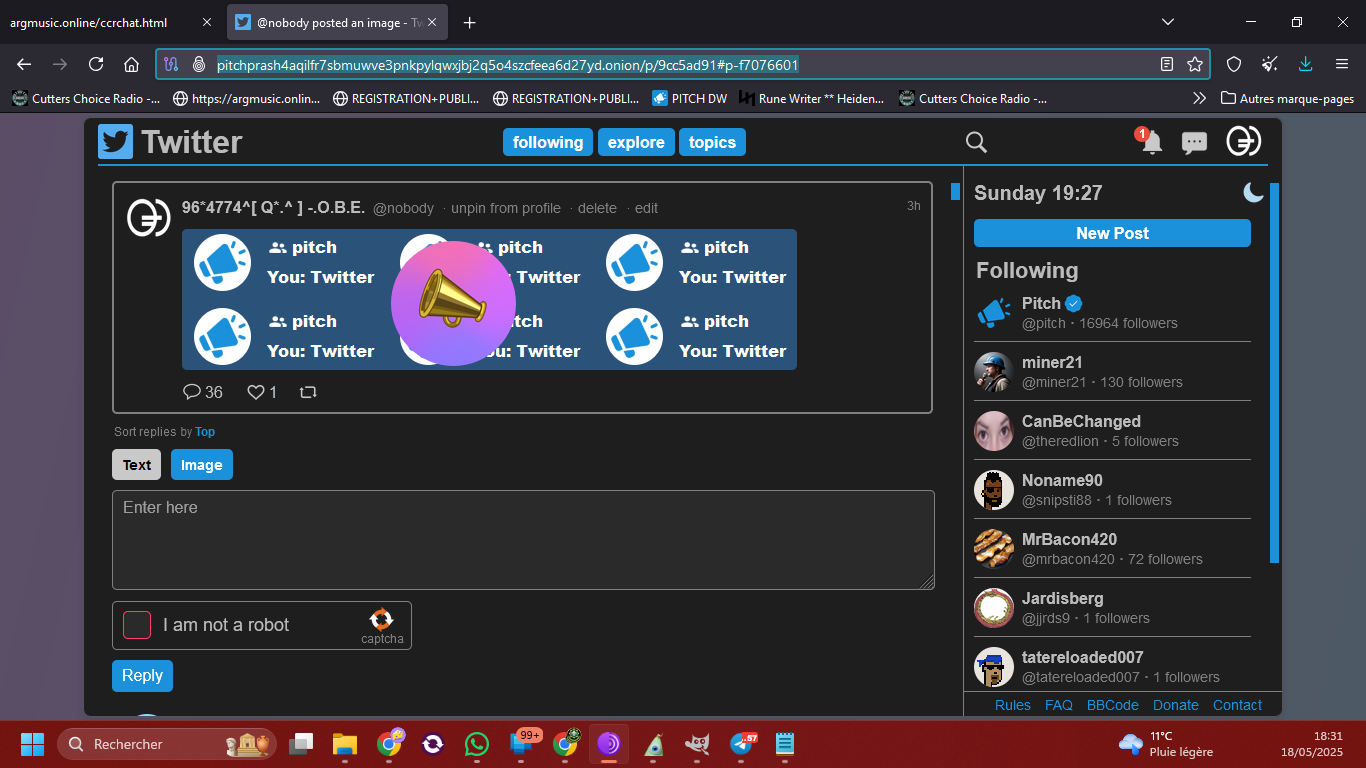The image size is (1366, 768).
Task: Click unpin from profile link
Action: pyautogui.click(x=506, y=208)
